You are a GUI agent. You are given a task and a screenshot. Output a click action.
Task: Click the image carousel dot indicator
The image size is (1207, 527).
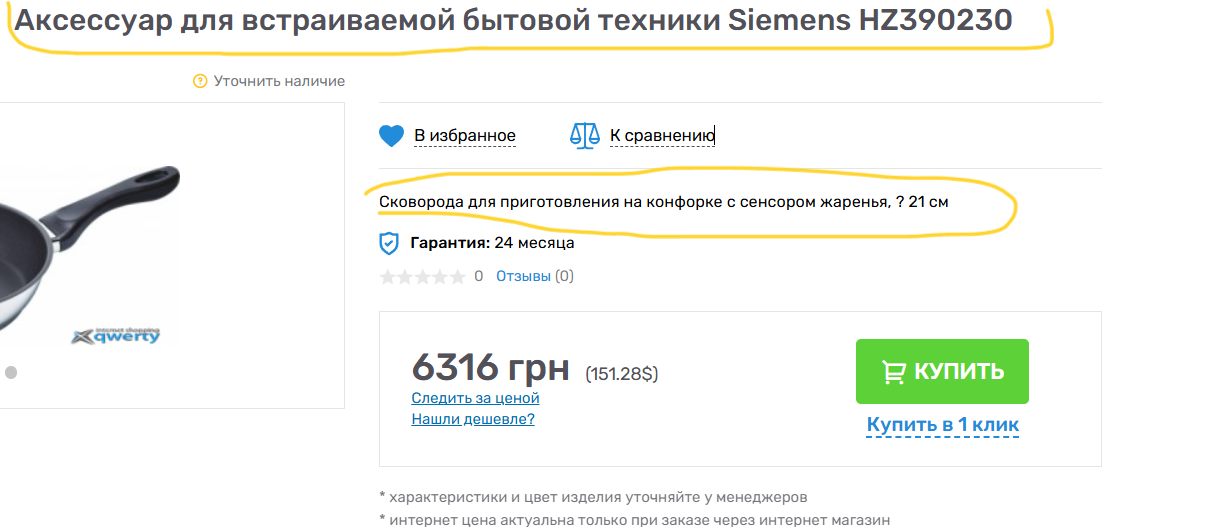(11, 372)
